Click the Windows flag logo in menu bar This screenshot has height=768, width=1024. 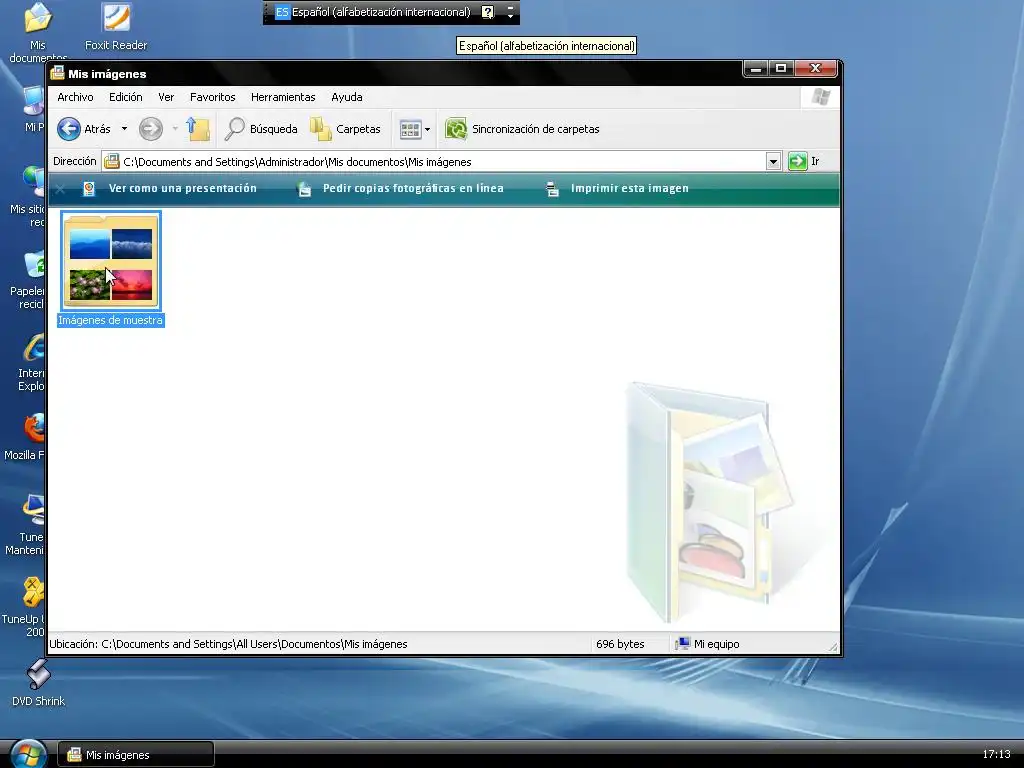820,97
